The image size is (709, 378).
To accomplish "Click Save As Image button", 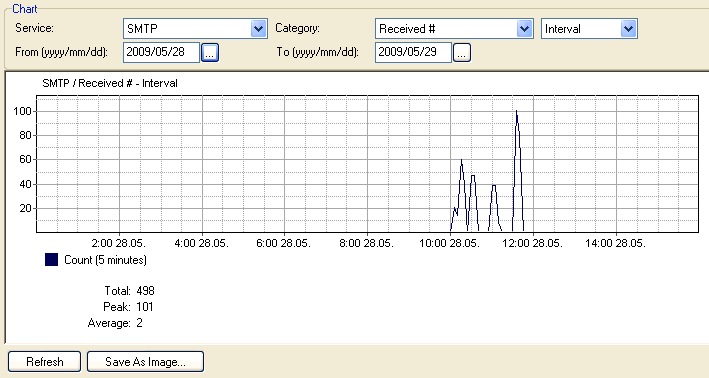I will point(145,362).
